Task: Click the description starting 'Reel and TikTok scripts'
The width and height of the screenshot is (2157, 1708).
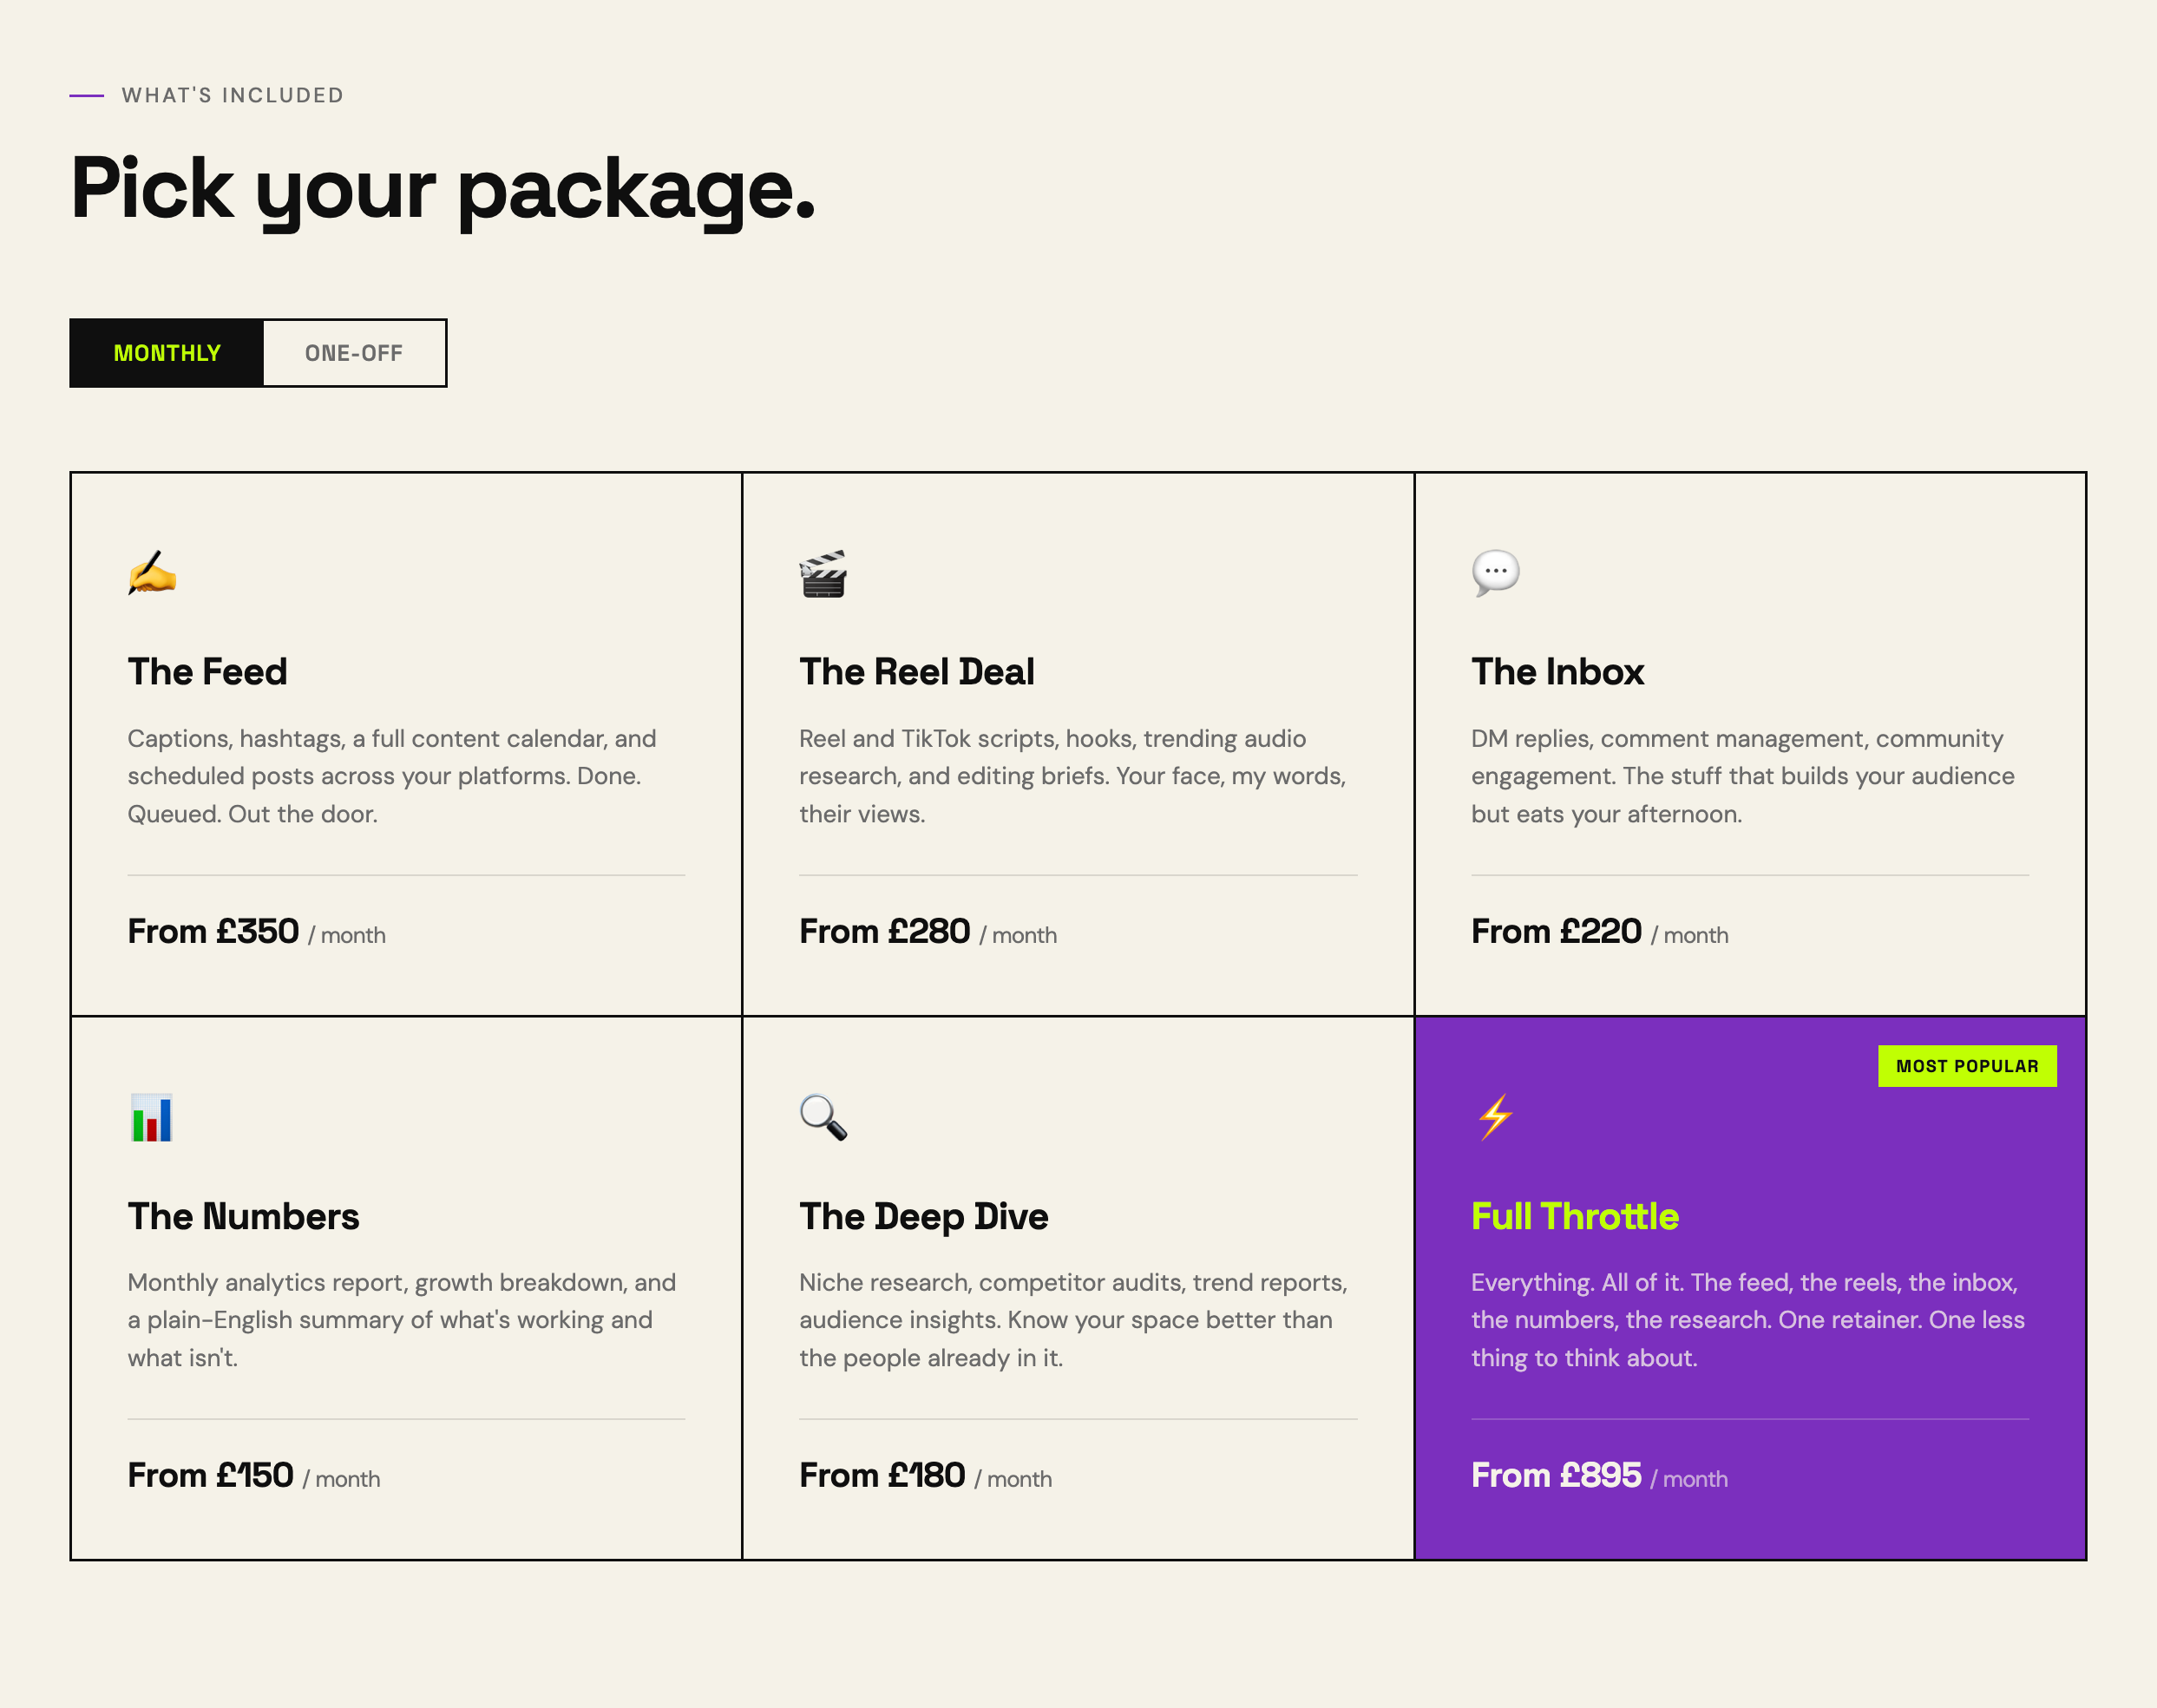Action: (x=1073, y=776)
